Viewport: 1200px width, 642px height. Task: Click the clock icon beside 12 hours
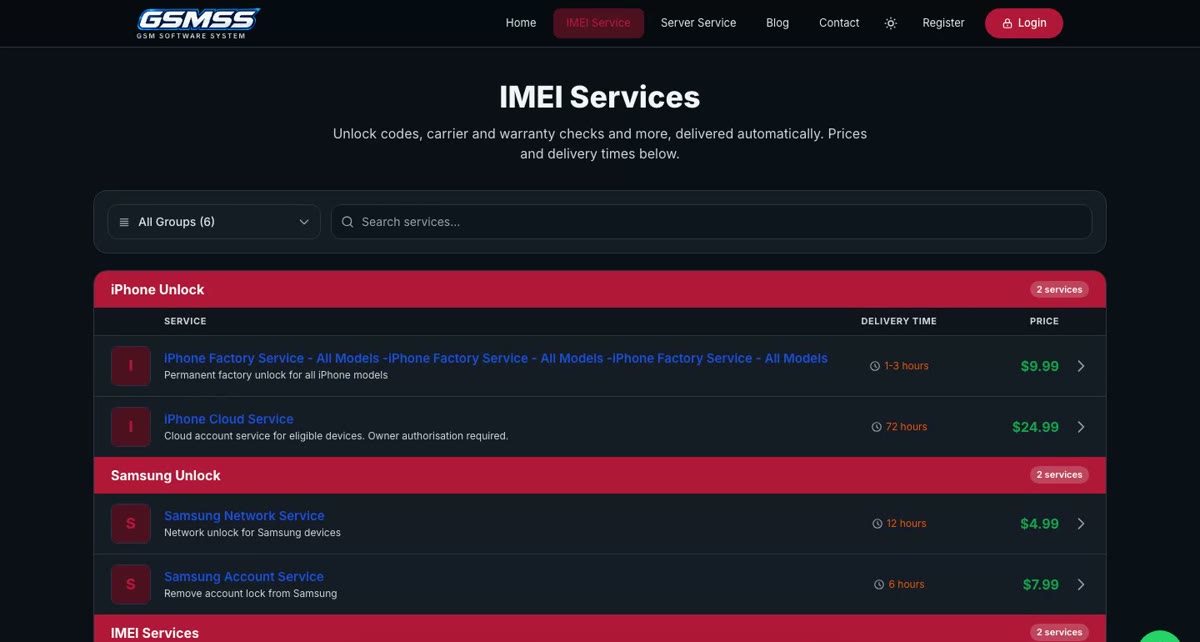[x=877, y=524]
